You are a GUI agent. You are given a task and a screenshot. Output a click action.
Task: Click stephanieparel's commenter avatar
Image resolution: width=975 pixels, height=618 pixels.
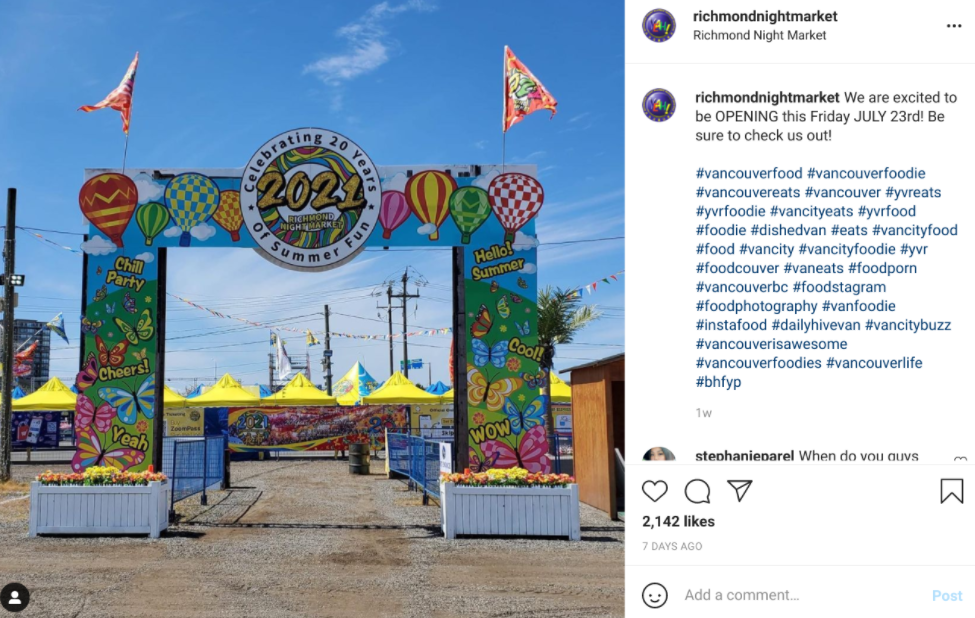658,454
